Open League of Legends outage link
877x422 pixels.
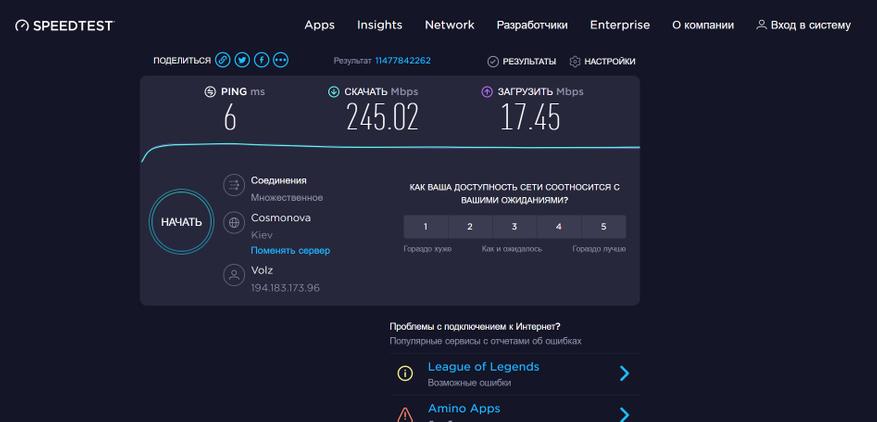pos(483,367)
